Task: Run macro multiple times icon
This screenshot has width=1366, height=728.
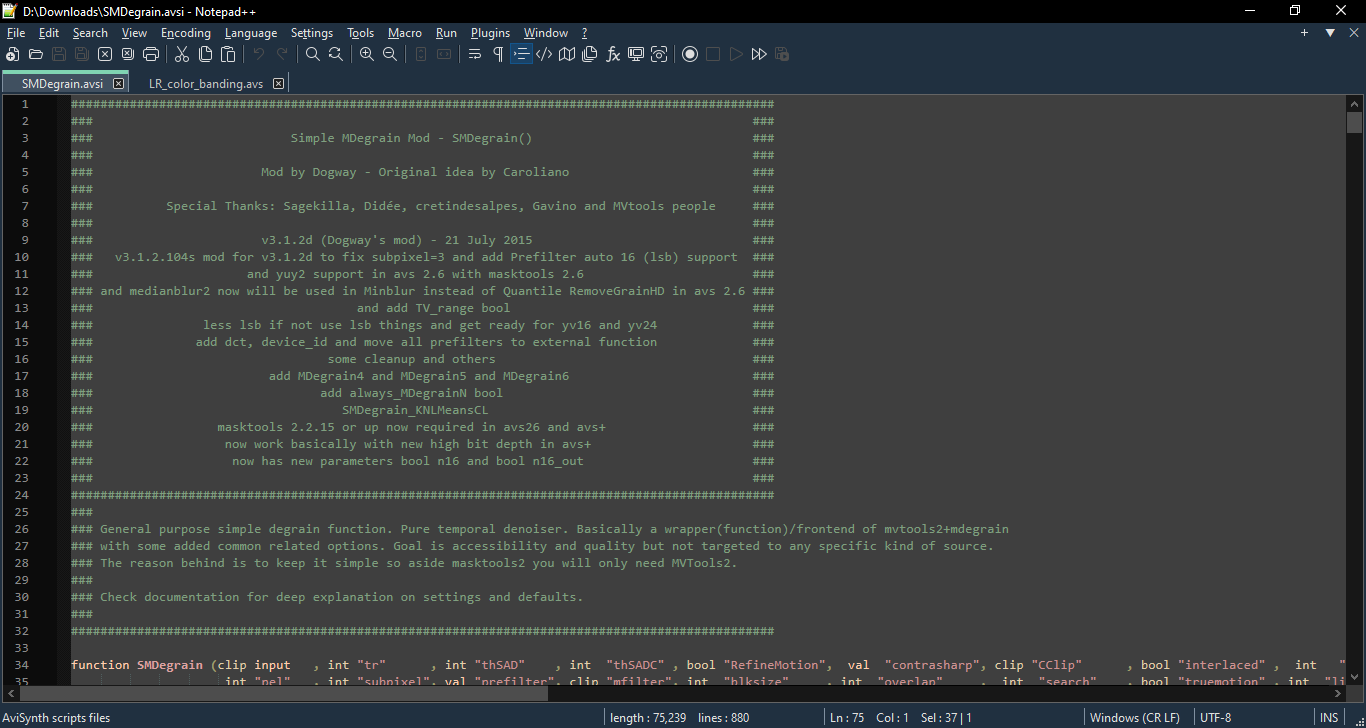Action: tap(759, 54)
